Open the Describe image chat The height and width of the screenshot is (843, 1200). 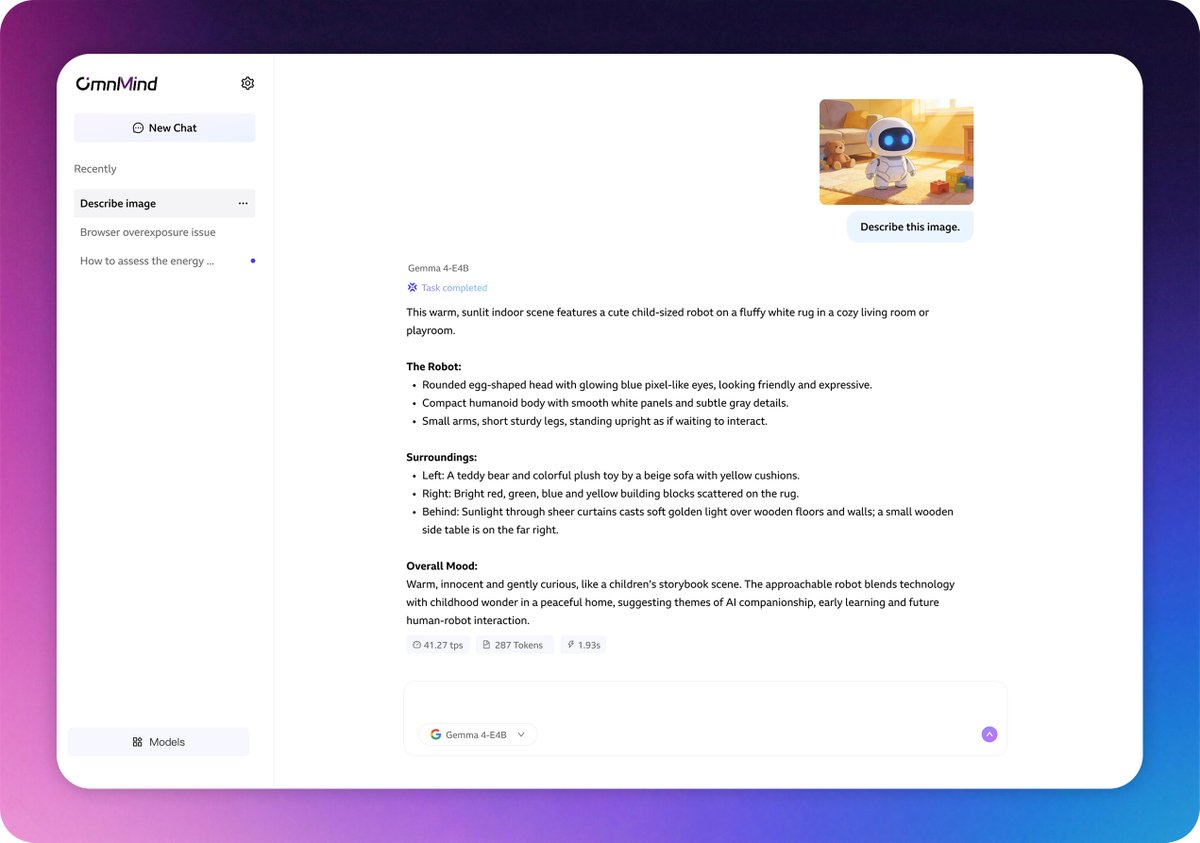coord(164,203)
